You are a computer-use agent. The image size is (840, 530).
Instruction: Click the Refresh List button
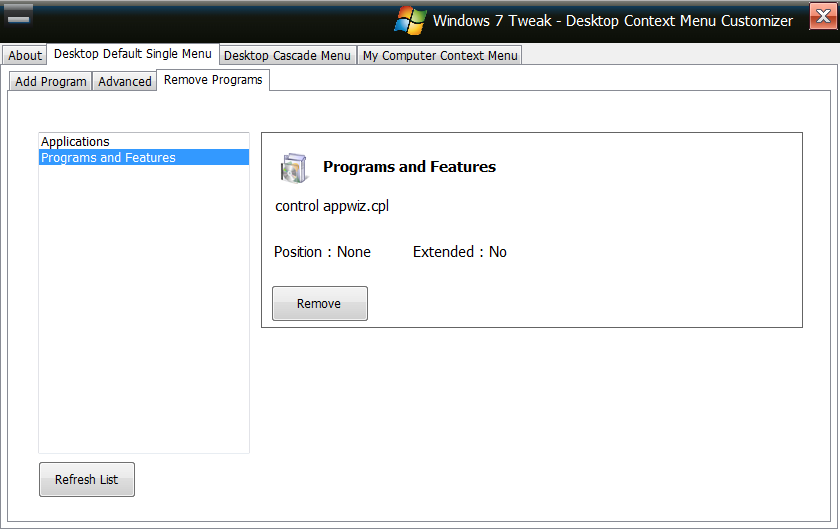[87, 479]
